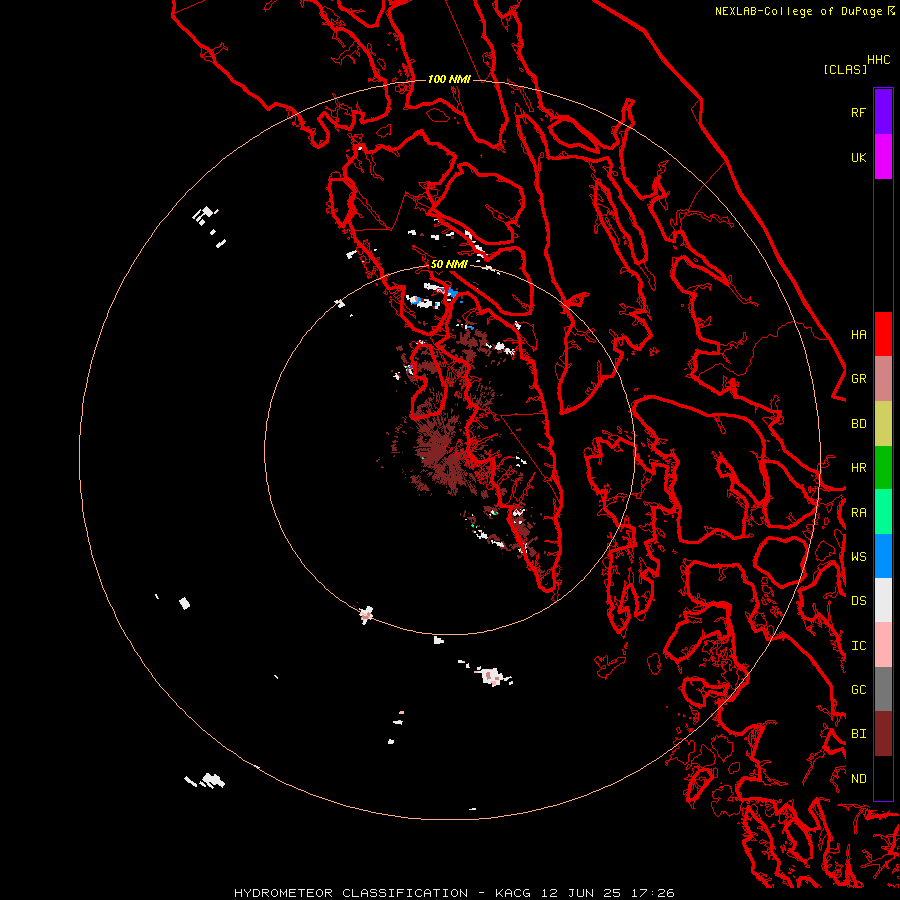Click the 'HYDROMETEOR CLASSIFICATION' title text
This screenshot has width=900, height=900.
pyautogui.click(x=351, y=893)
